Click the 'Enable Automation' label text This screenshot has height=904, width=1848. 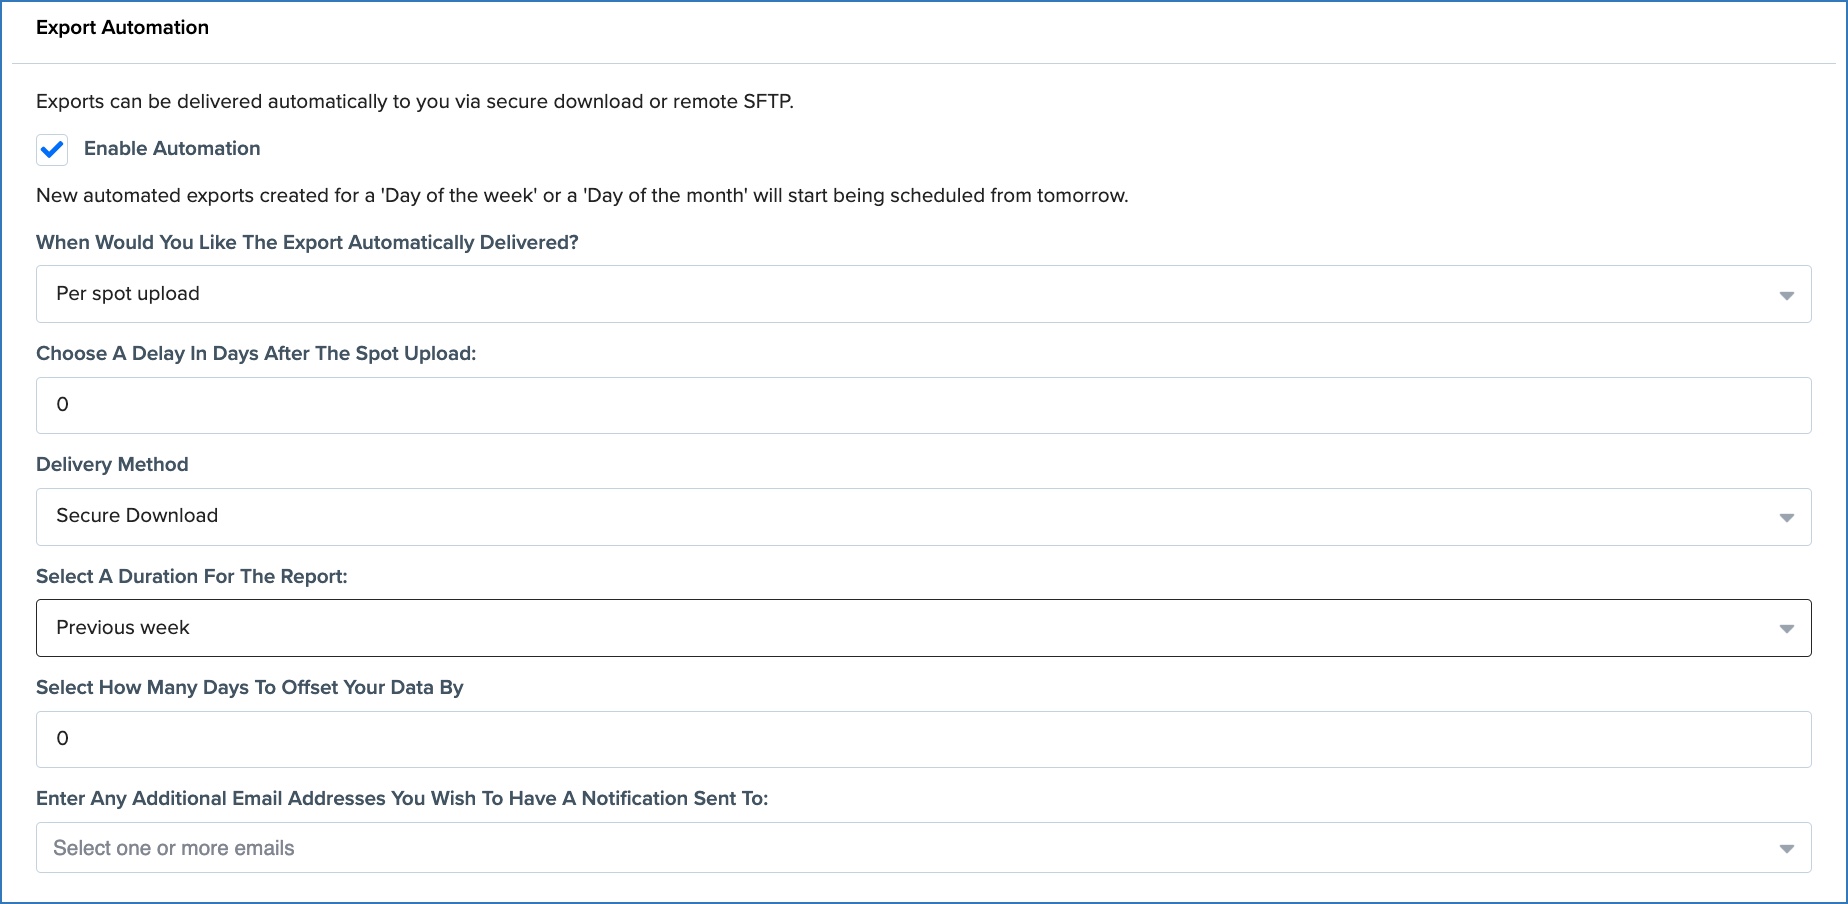pos(172,149)
